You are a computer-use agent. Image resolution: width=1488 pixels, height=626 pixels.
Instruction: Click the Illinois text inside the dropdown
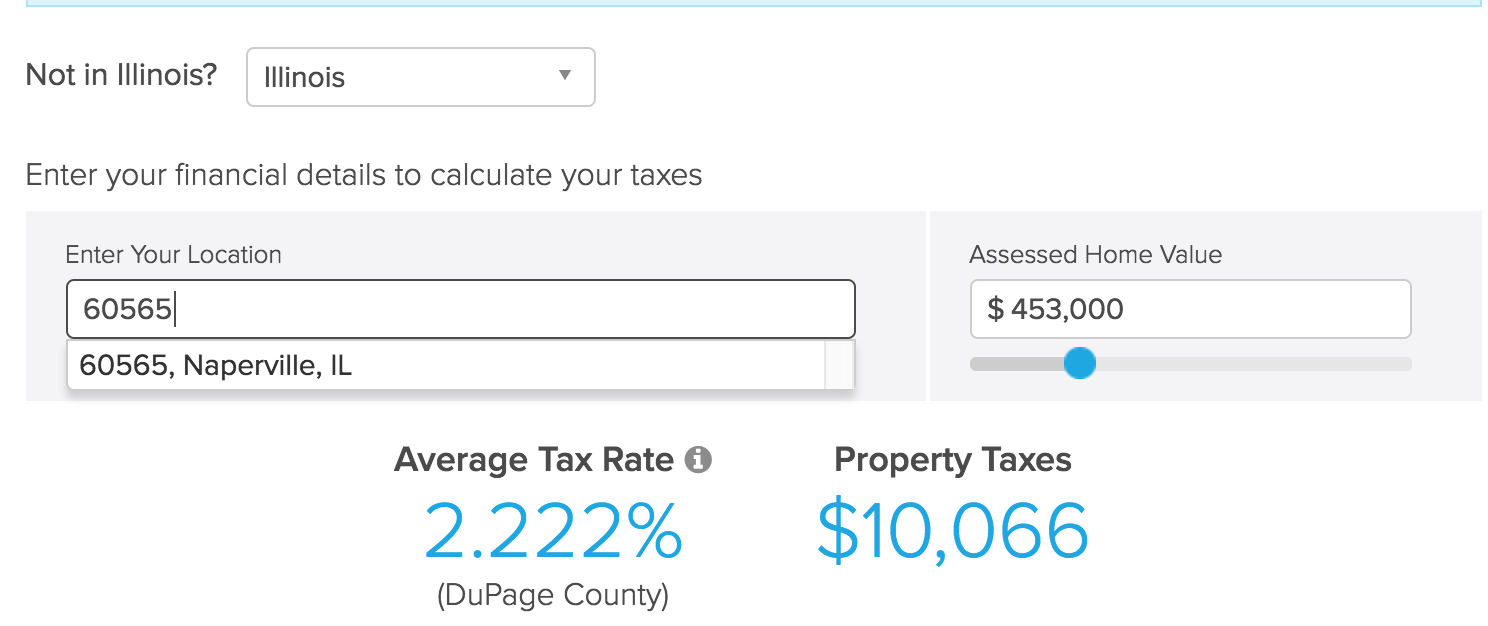[303, 77]
